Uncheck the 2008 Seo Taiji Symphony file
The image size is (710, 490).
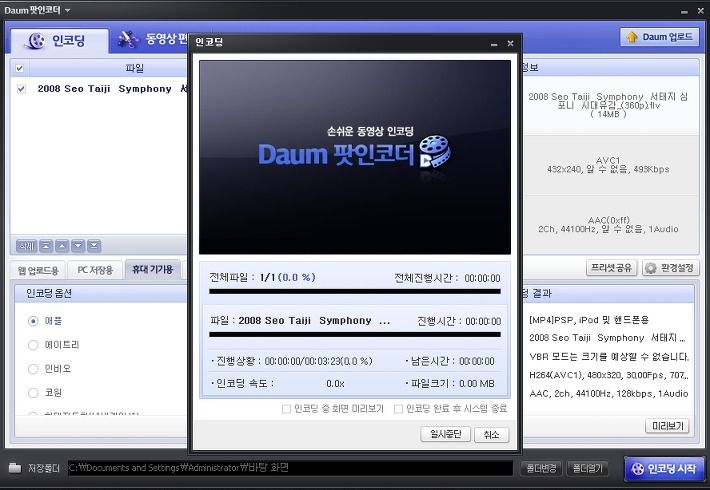pyautogui.click(x=21, y=89)
